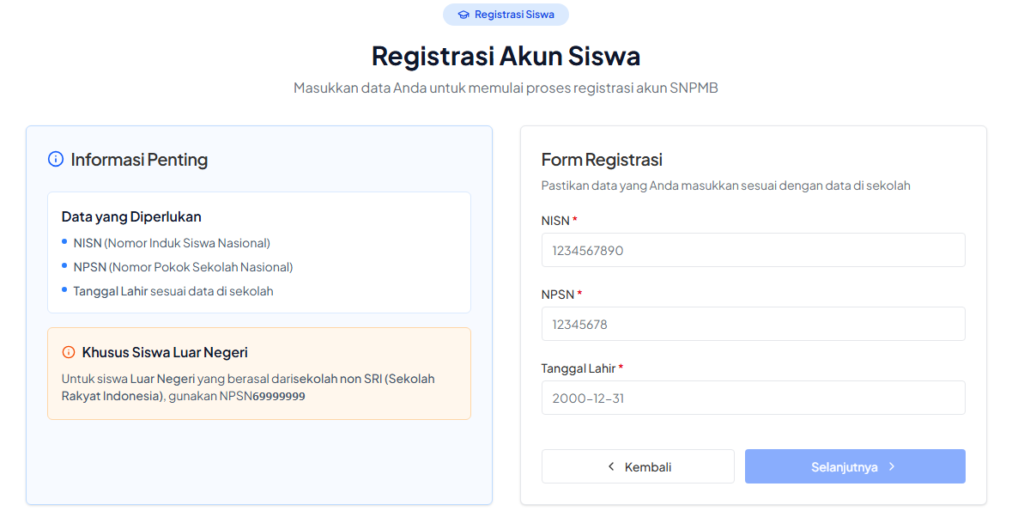1024x517 pixels.
Task: Click the left chevron icon on Kembali
Action: pos(611,467)
